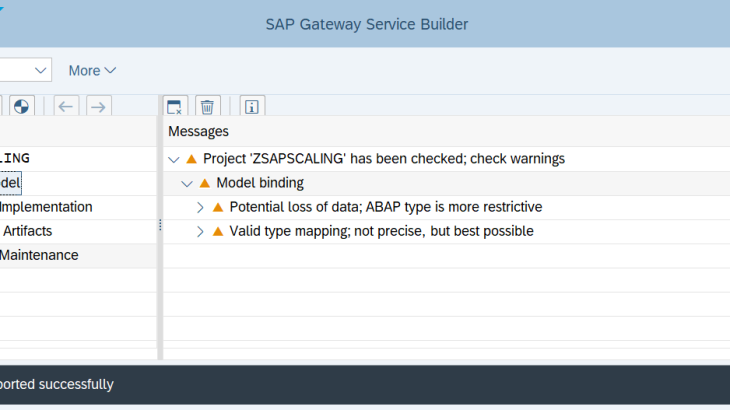Image resolution: width=730 pixels, height=410 pixels.
Task: Open the Implementation tree node
Action: click(46, 207)
